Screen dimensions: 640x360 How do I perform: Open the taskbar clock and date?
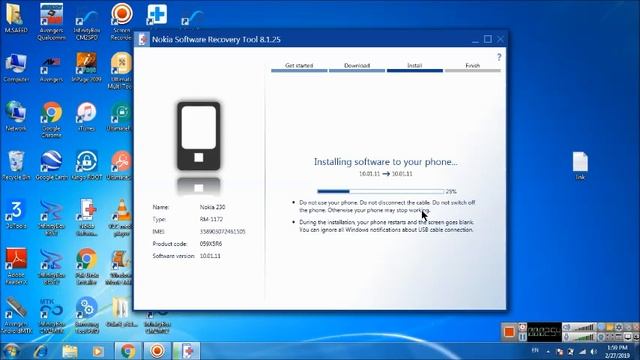tap(617, 351)
